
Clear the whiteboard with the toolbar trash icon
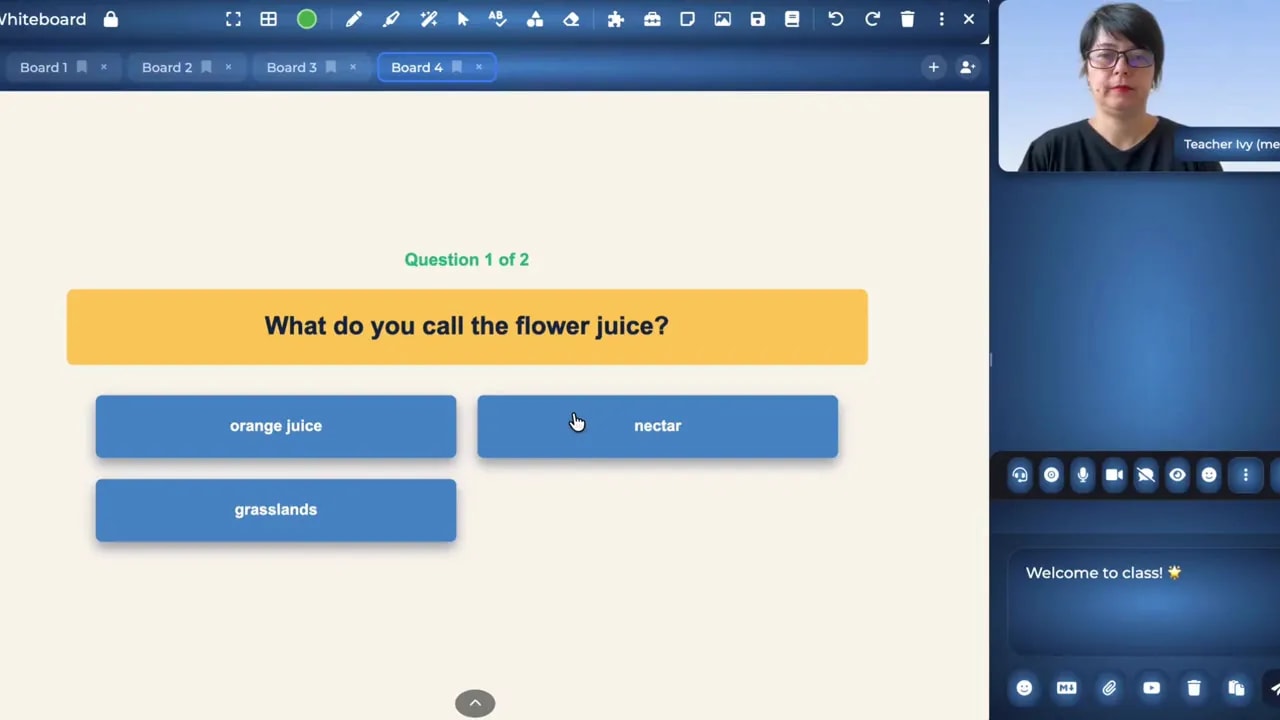pyautogui.click(x=907, y=19)
